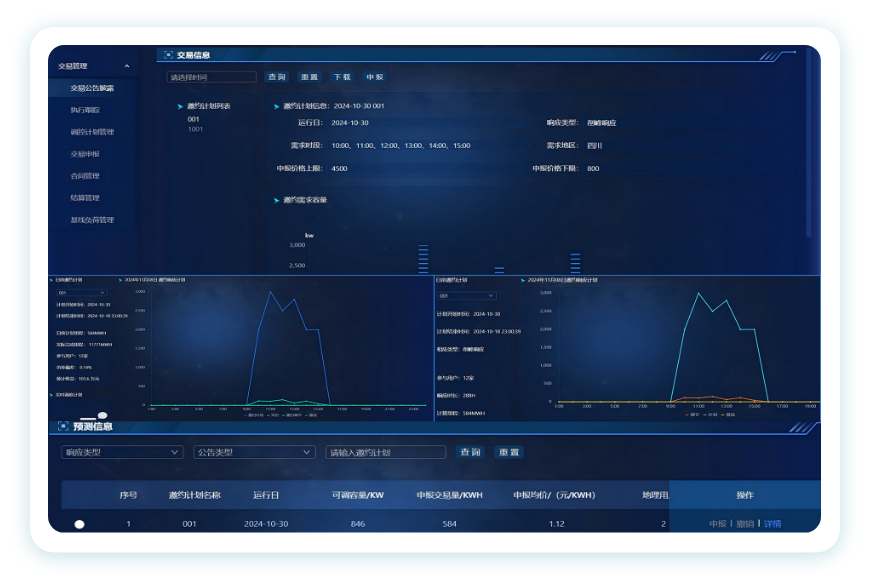This screenshot has height=586, width=870.
Task: Click the 1.12 average price cell
Action: [557, 524]
